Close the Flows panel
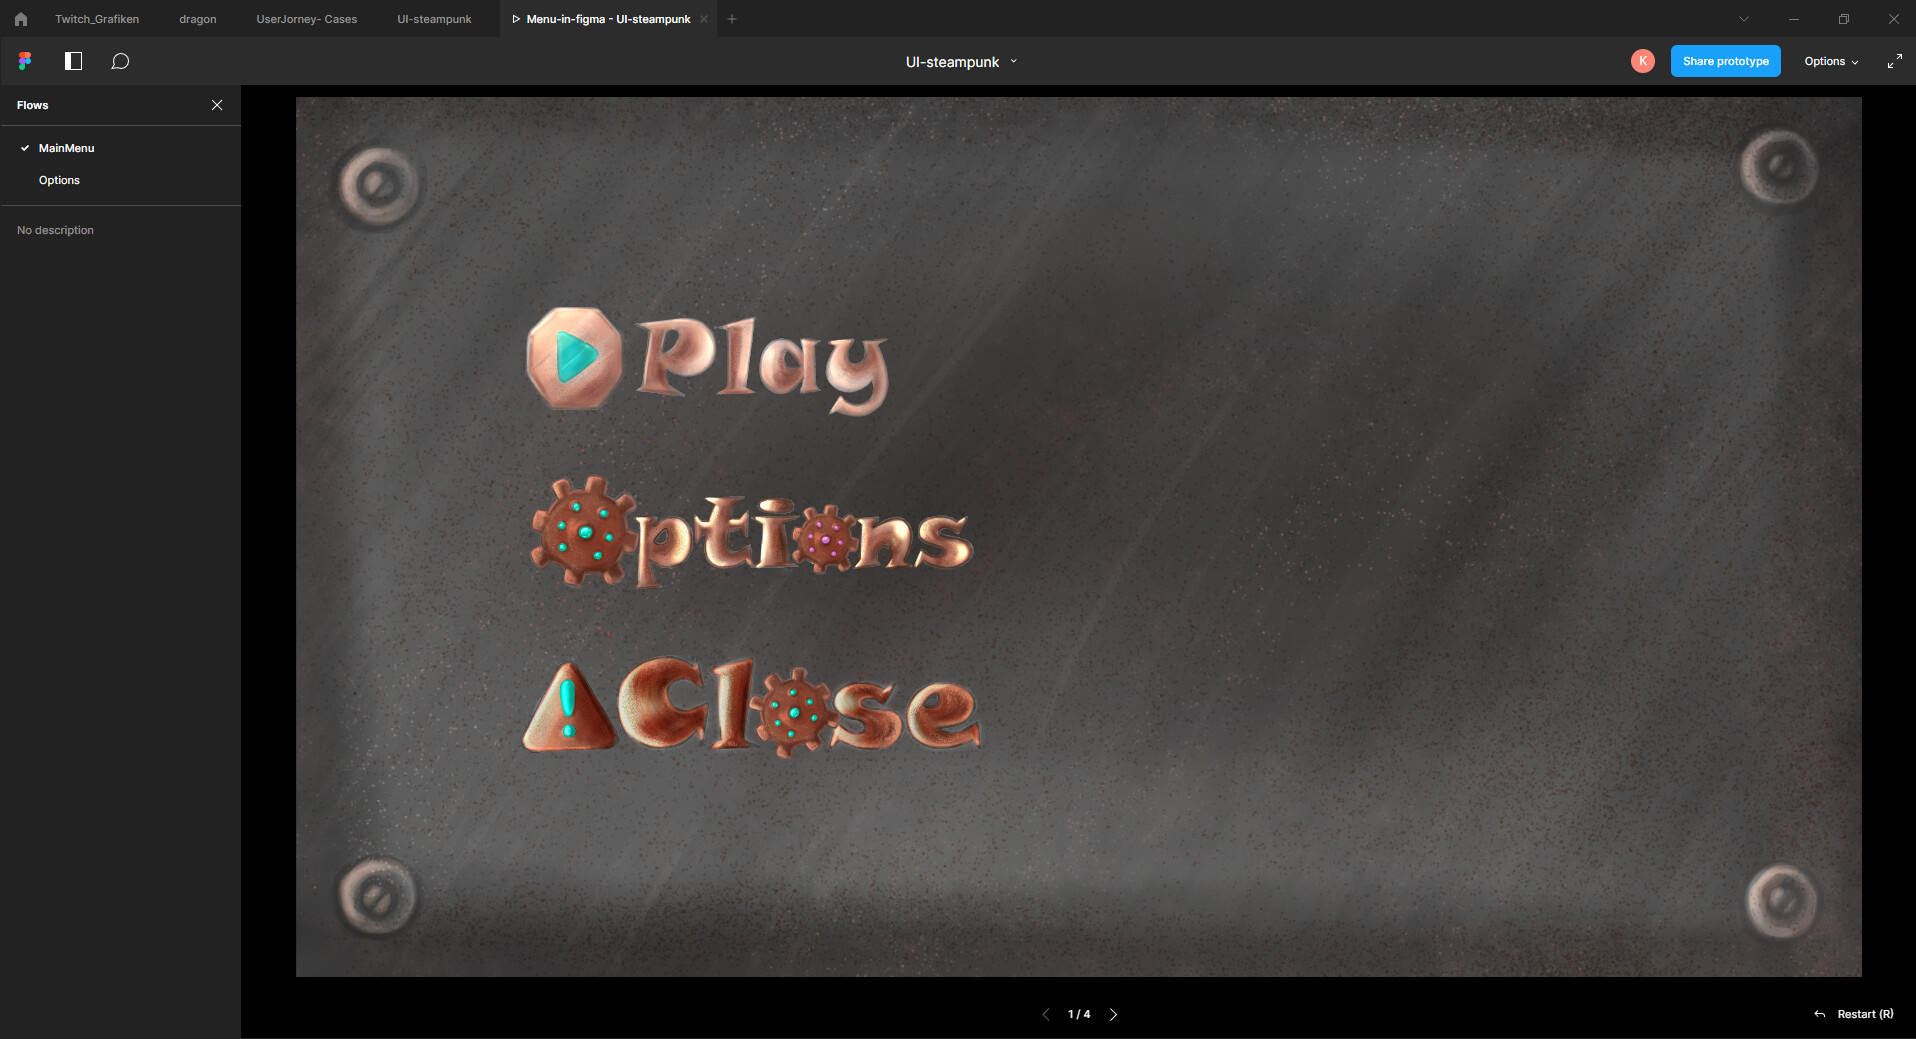 [218, 104]
